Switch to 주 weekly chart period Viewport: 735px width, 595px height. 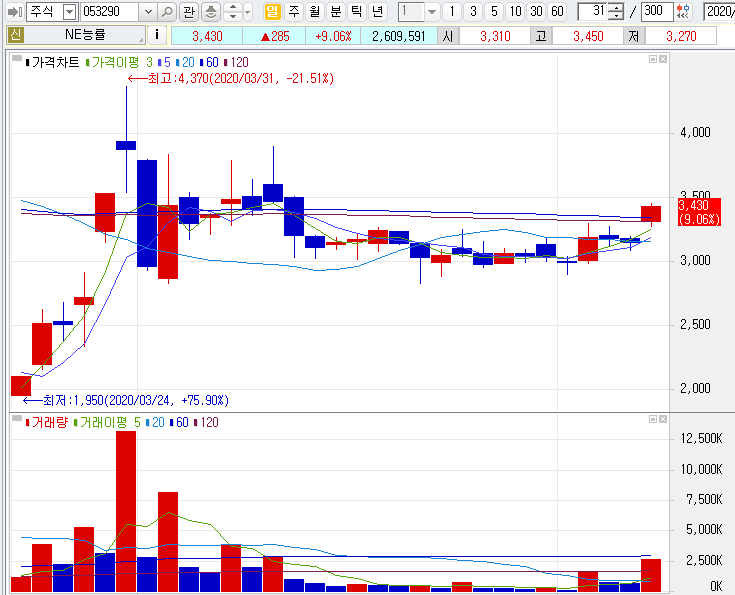click(x=293, y=11)
